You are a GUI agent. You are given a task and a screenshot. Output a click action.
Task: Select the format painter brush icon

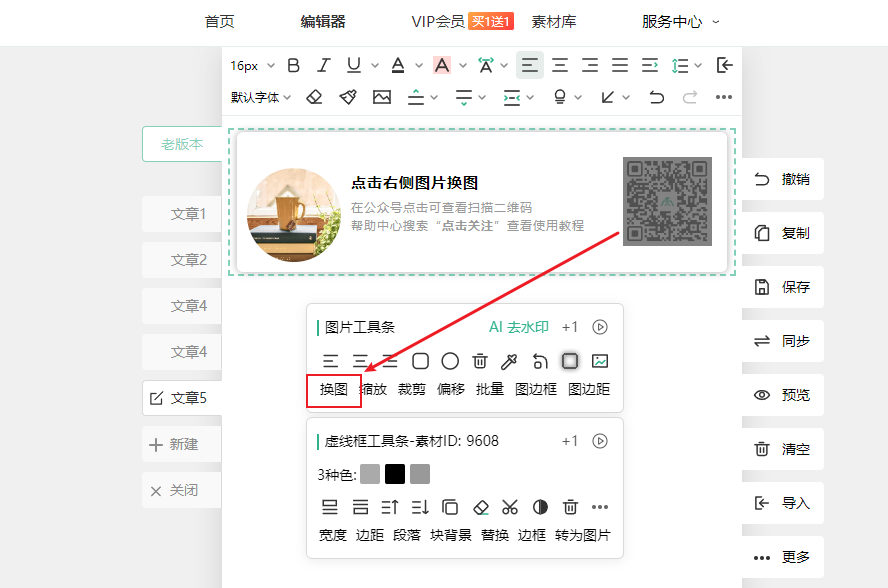[348, 97]
